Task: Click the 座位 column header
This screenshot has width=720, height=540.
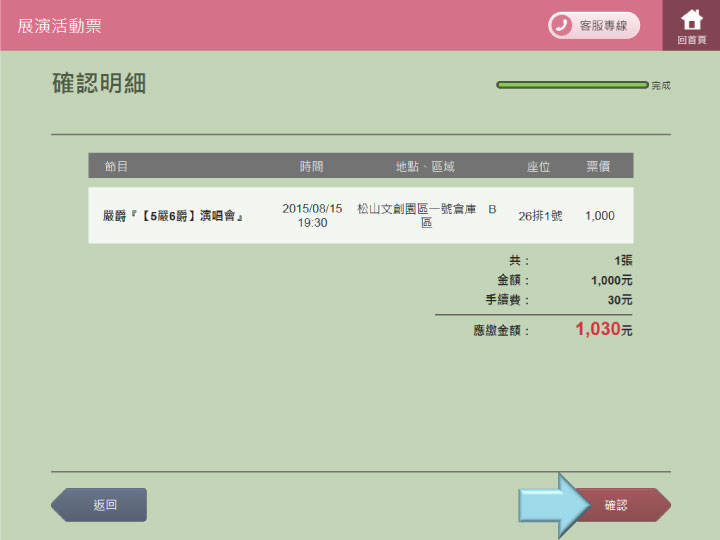Action: pyautogui.click(x=539, y=166)
